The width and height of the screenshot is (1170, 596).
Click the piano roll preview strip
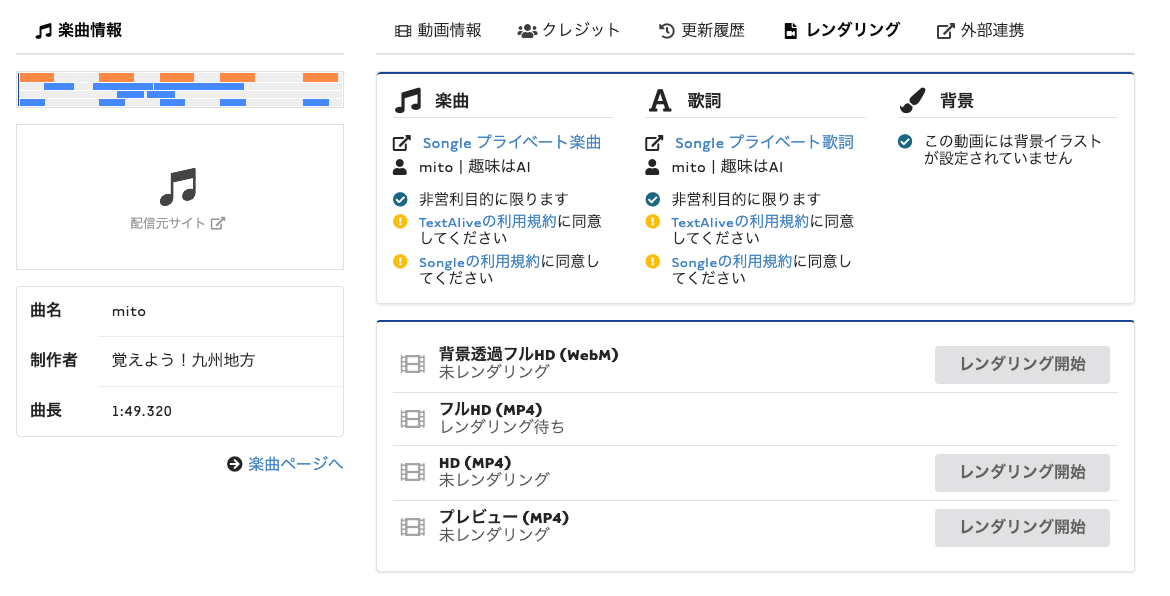[180, 88]
